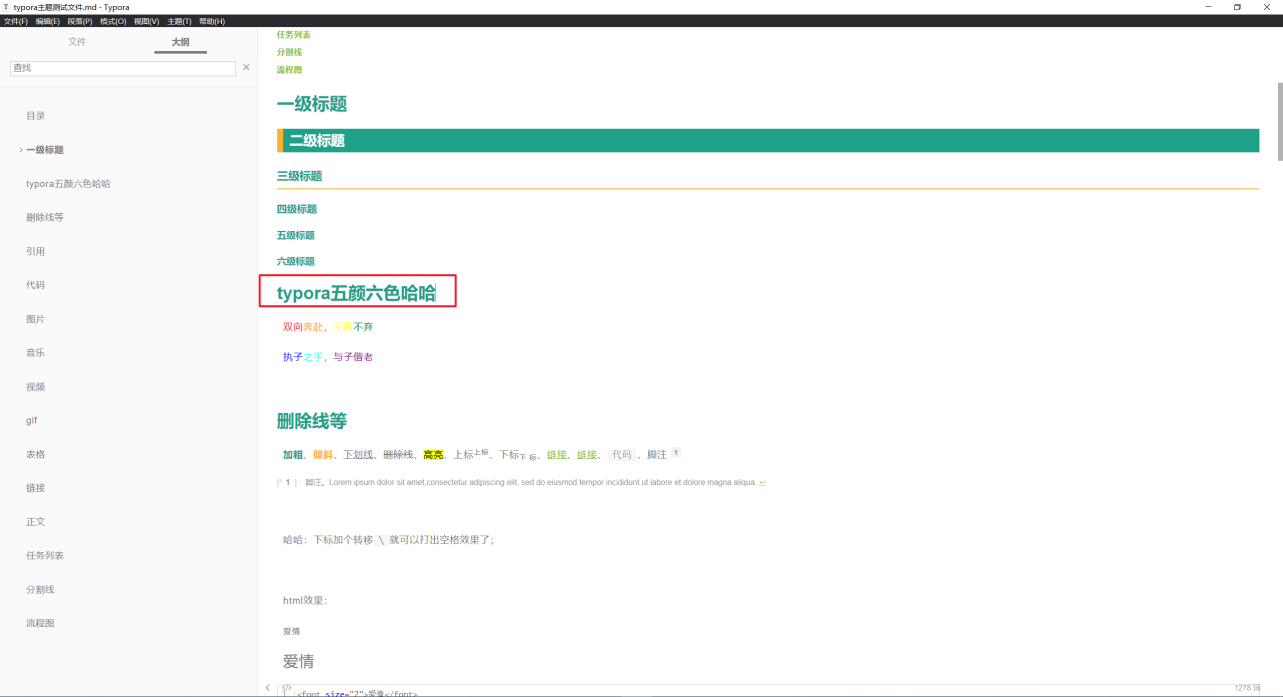Follow the 流程图 link in the document TOC
The height and width of the screenshot is (697, 1283).
[289, 70]
